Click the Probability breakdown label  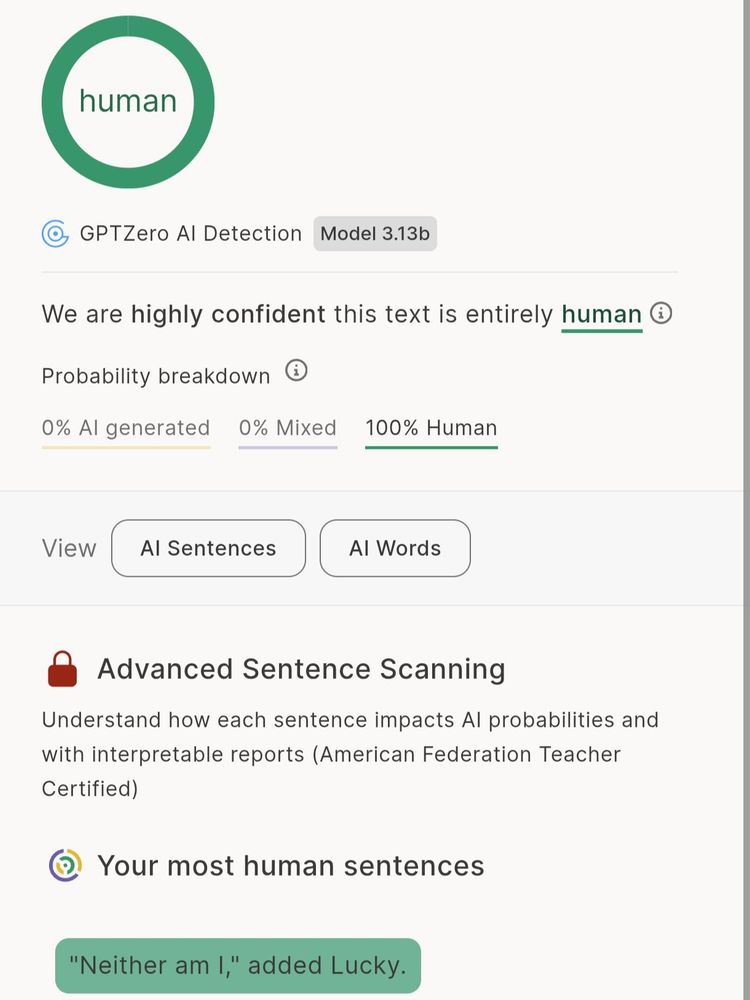156,376
